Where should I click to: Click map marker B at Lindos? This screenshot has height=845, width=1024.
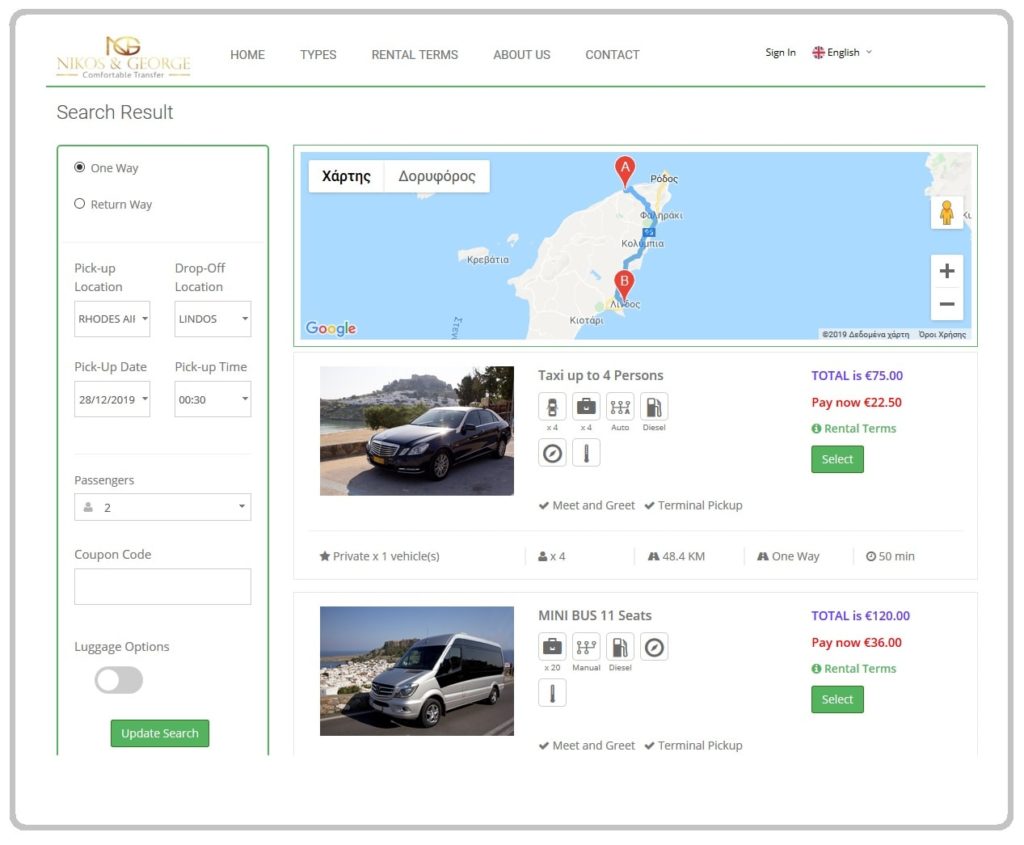click(x=624, y=286)
